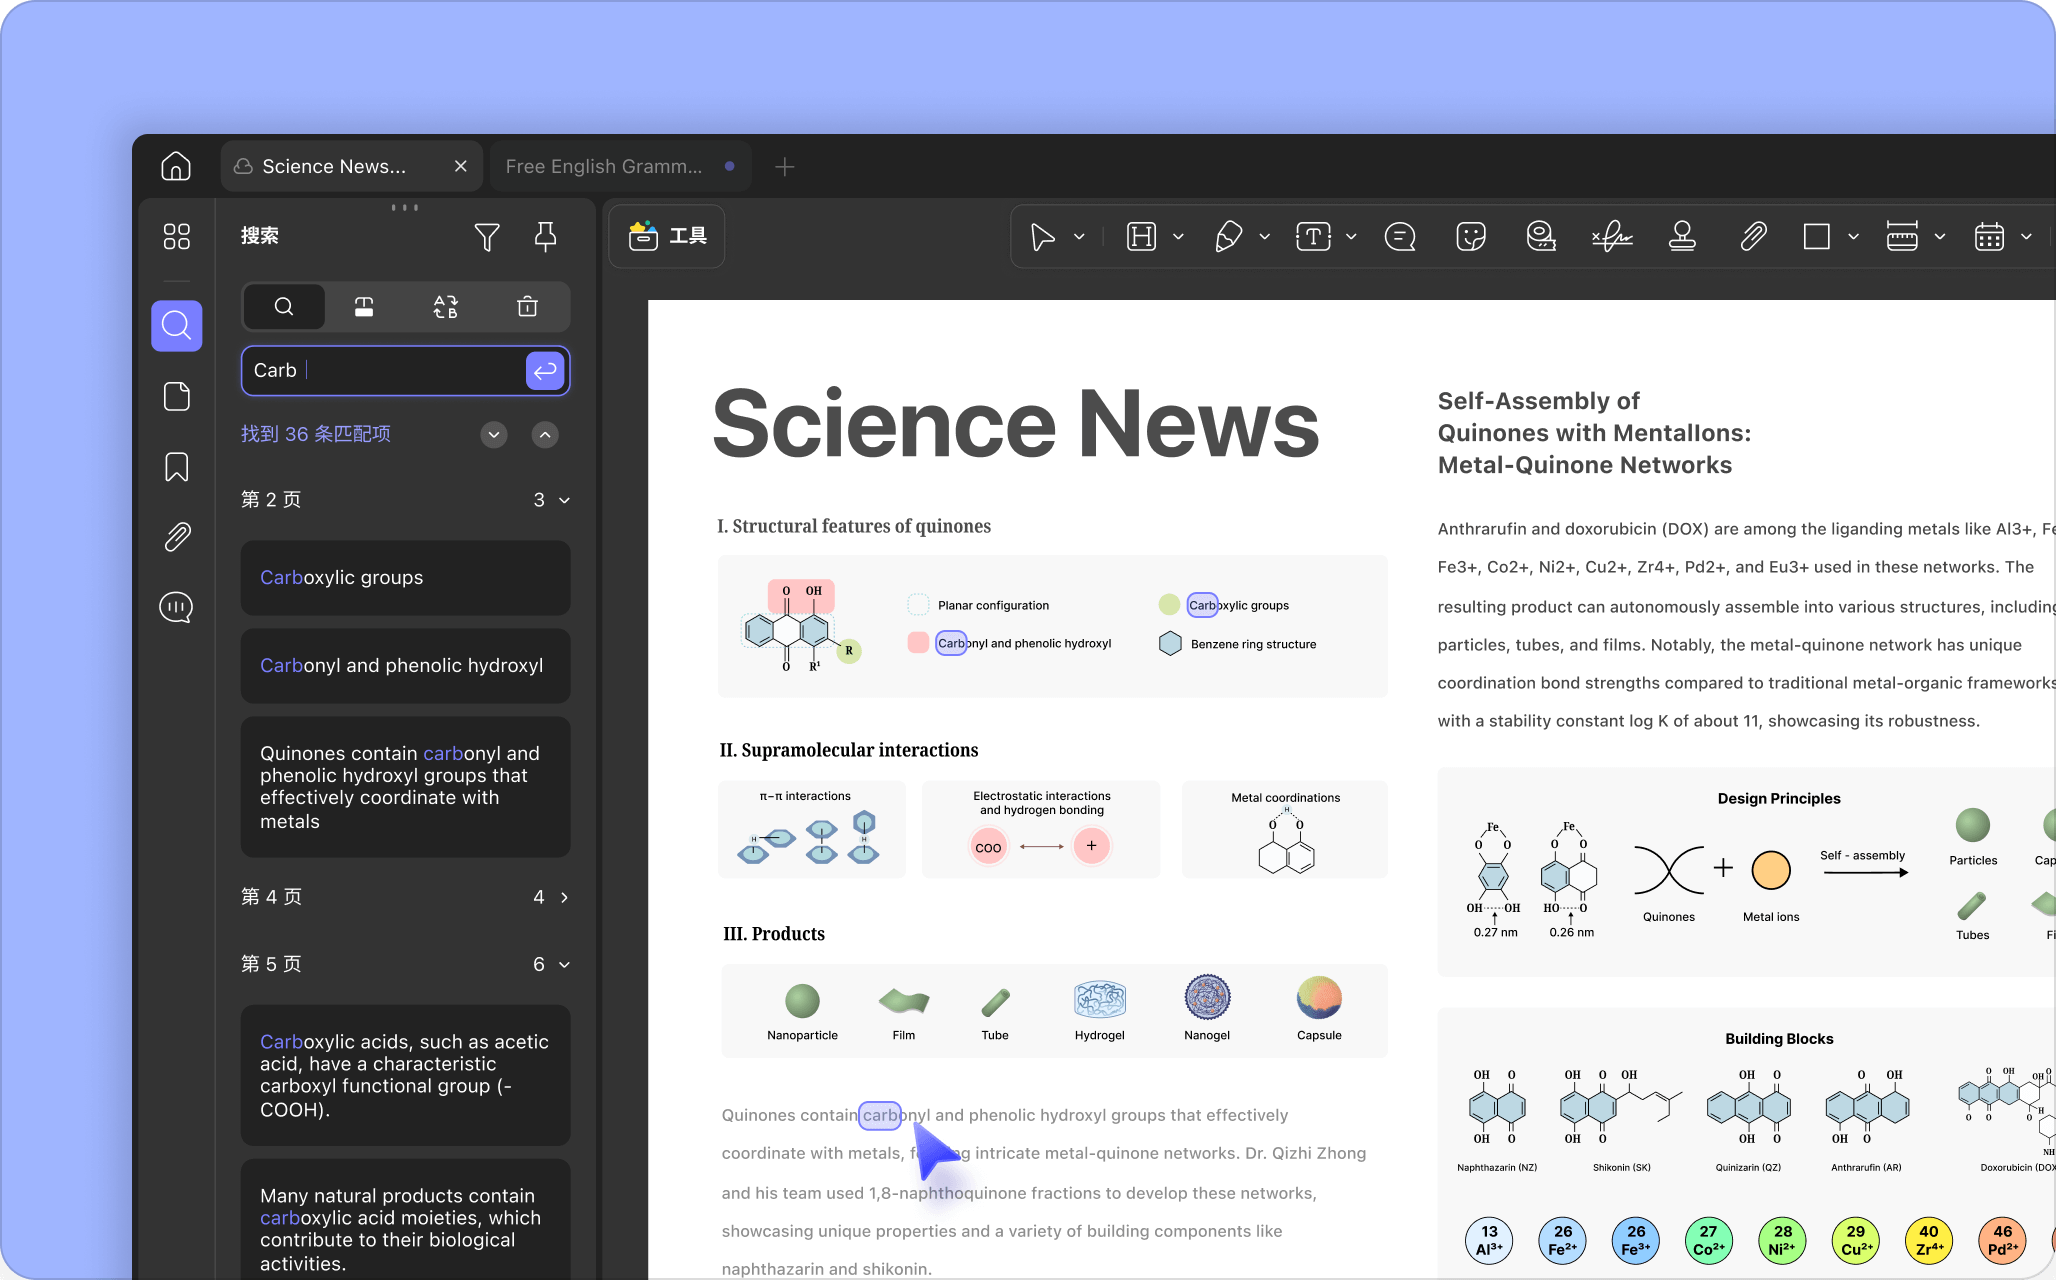Viewport: 2056px width, 1280px height.
Task: Pin the search panel
Action: pos(545,237)
